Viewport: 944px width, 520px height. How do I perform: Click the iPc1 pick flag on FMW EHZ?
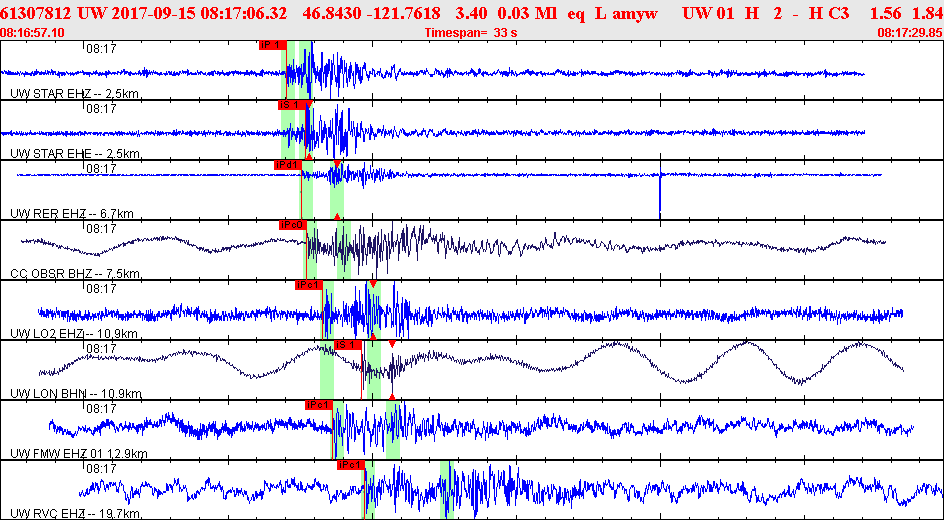[318, 405]
